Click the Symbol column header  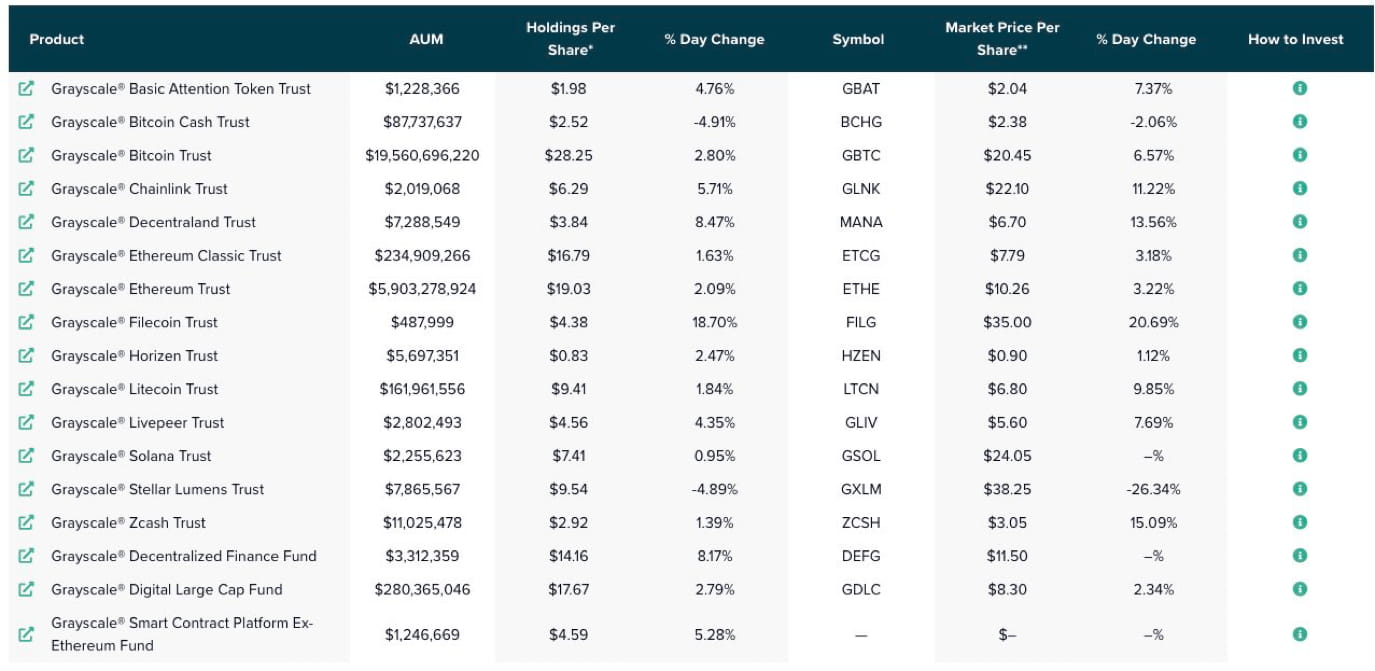(858, 39)
